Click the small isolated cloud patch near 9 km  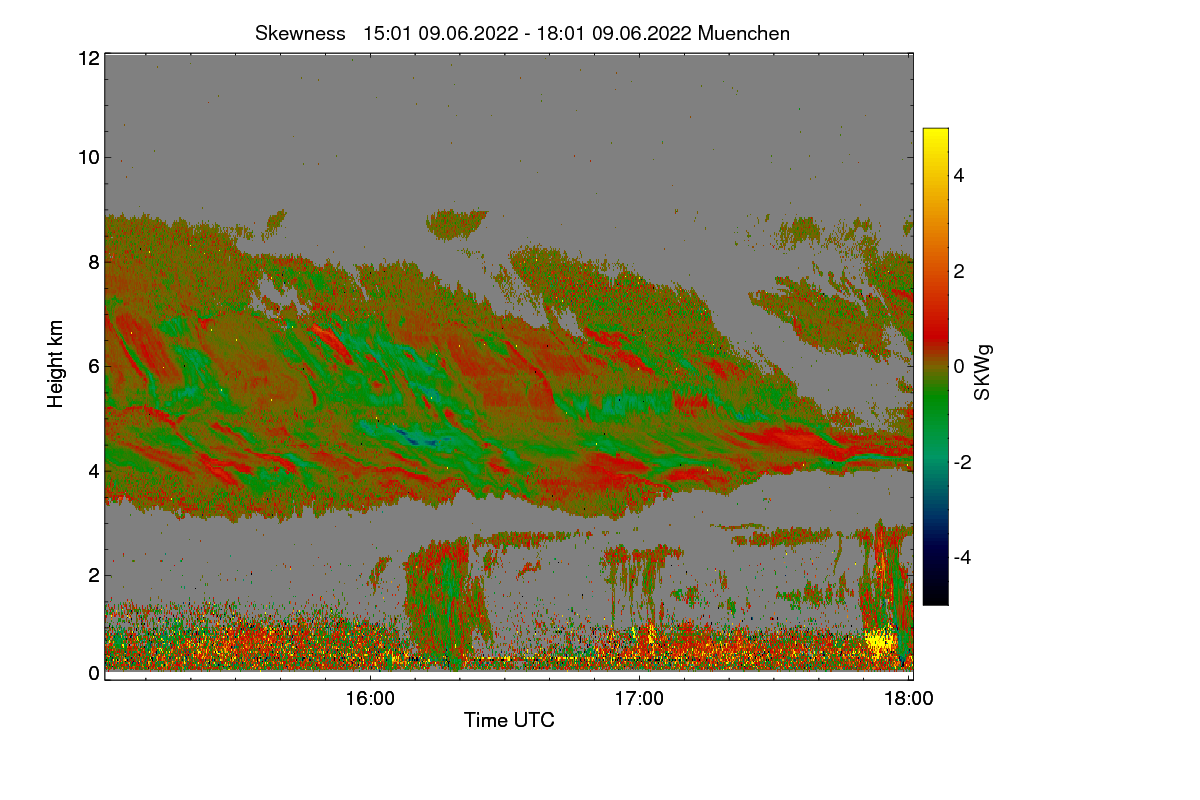coord(457,223)
